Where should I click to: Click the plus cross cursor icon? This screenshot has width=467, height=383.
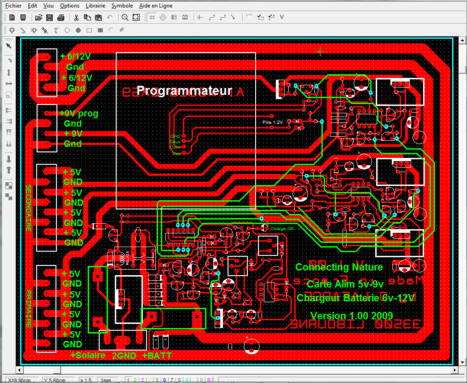[x=200, y=17]
